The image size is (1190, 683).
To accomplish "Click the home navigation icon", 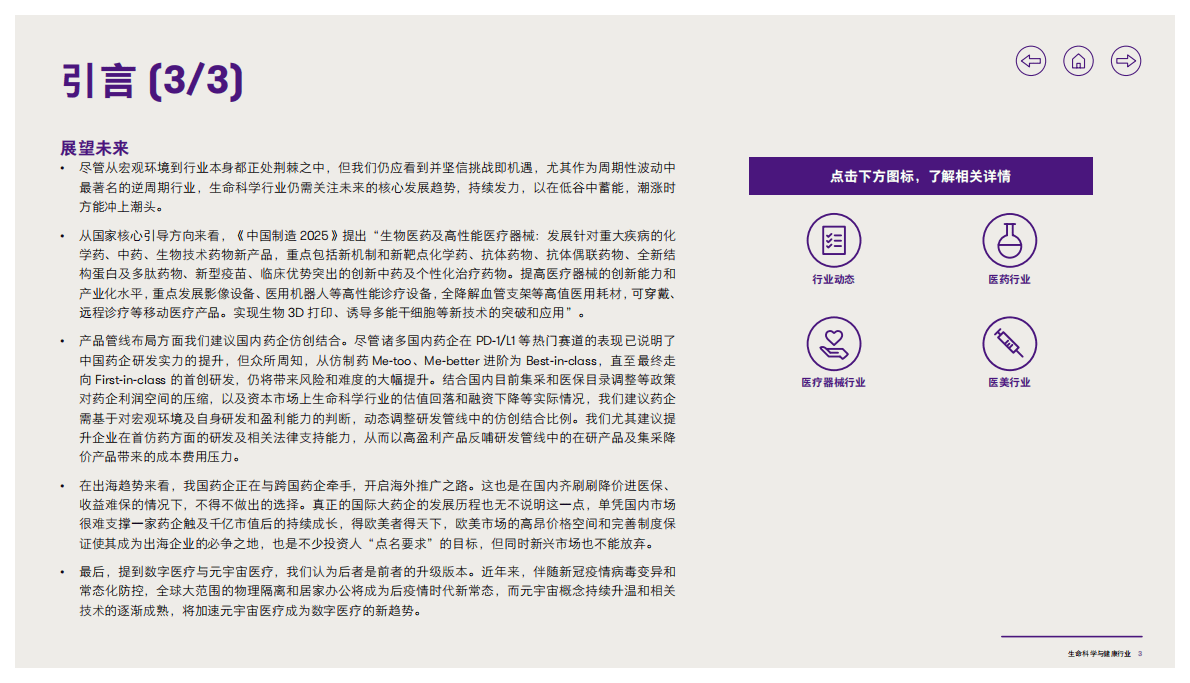I will [x=1078, y=61].
